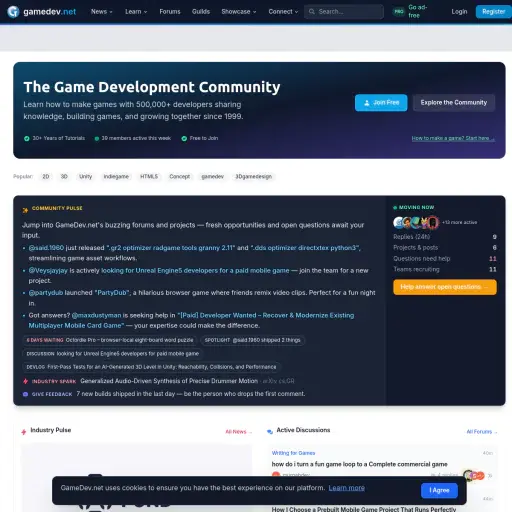The width and height of the screenshot is (512, 512).
Task: Click Projects & posts stat row
Action: pos(445,248)
